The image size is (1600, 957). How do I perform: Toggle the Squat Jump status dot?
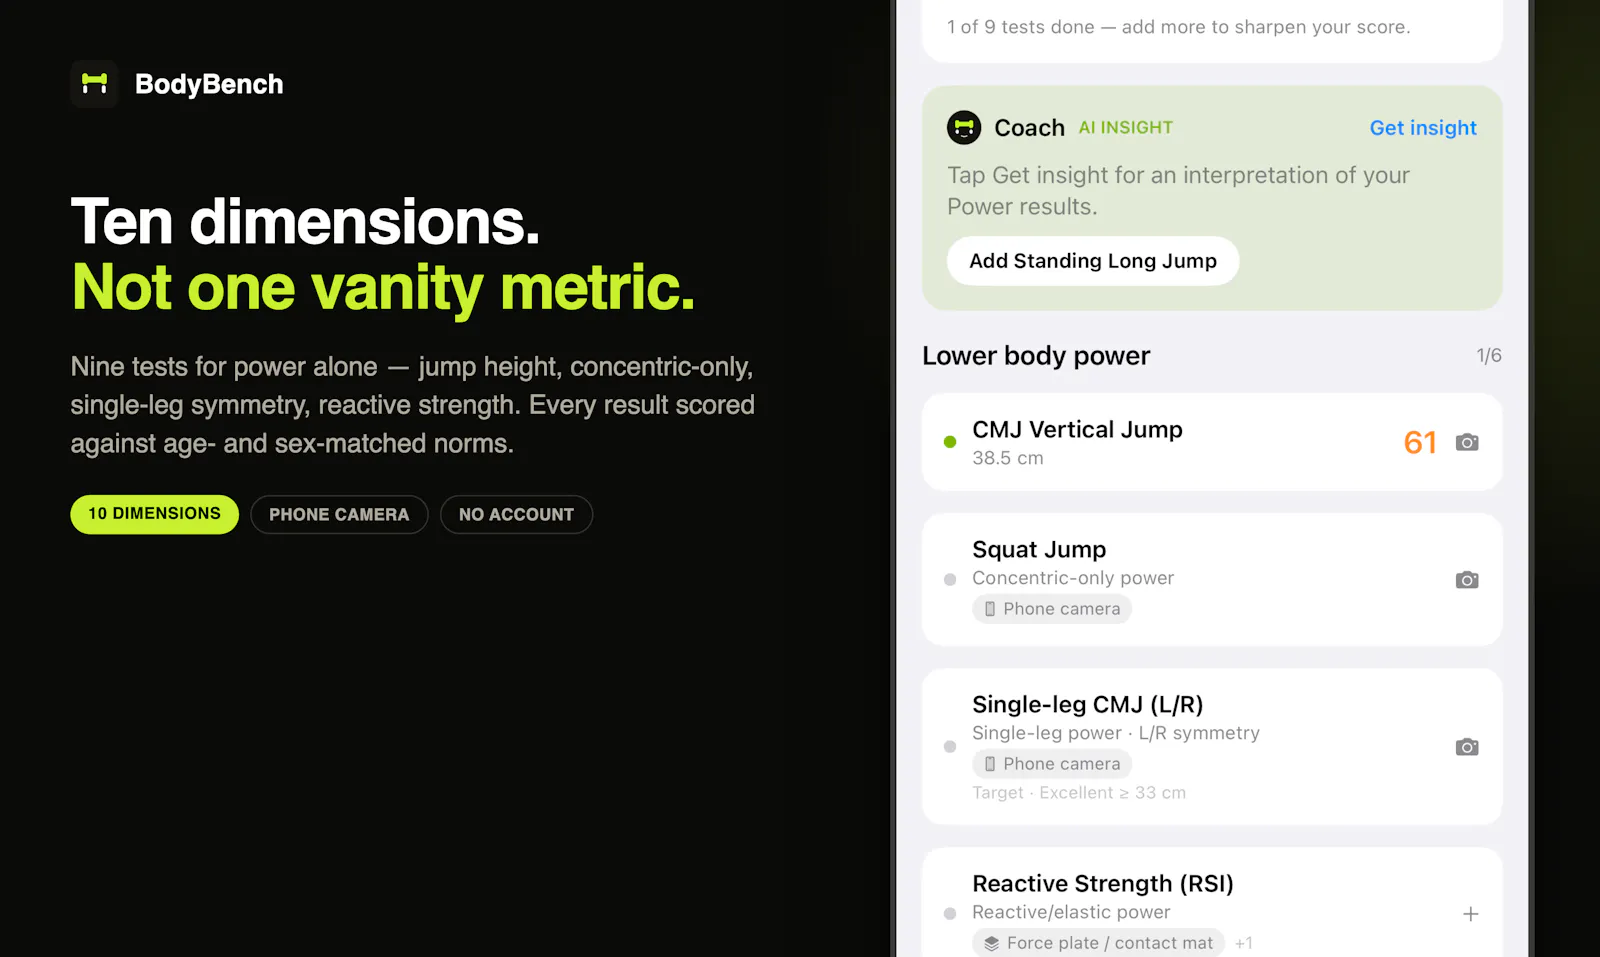pos(950,580)
